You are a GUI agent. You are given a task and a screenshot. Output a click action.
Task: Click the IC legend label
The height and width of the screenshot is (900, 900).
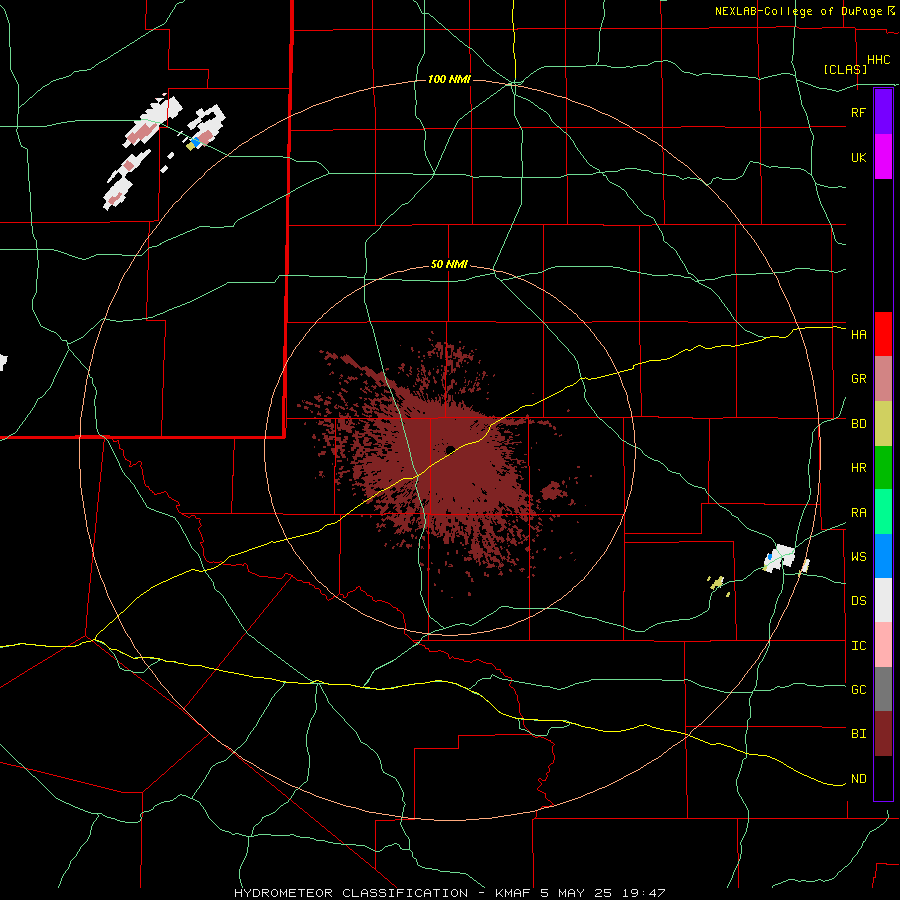(x=859, y=646)
